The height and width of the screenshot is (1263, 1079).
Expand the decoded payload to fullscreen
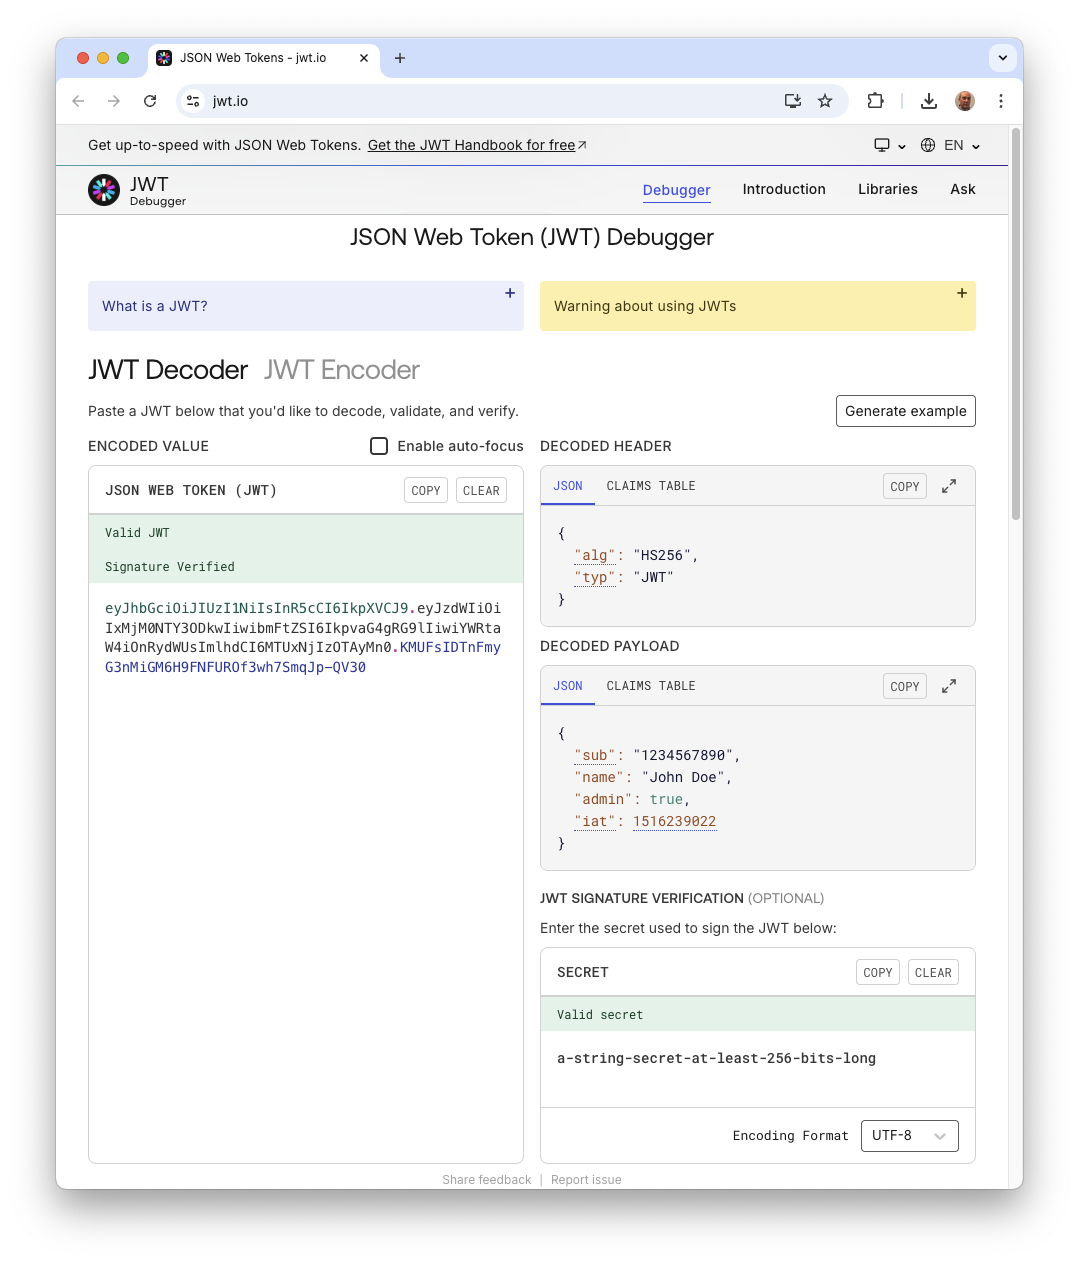pos(949,686)
